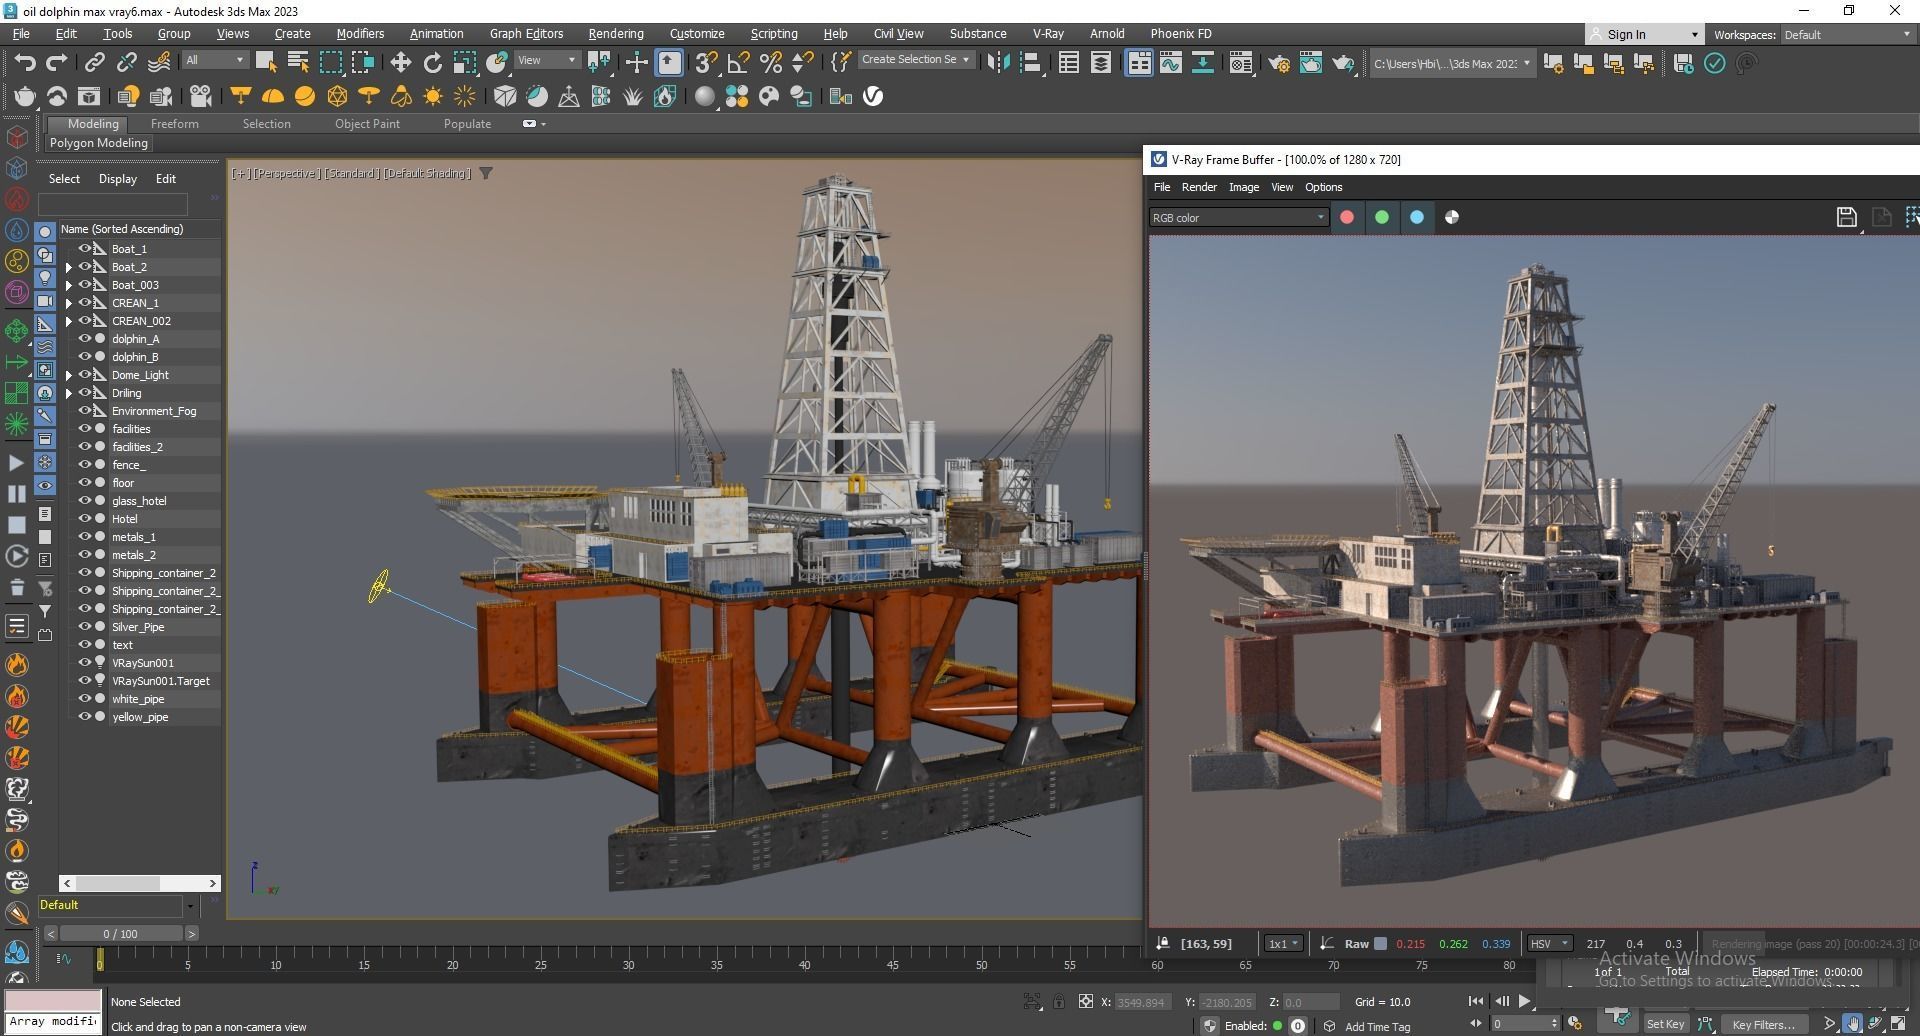Save image in V-Ray Frame Buffer
The width and height of the screenshot is (1920, 1036).
(x=1846, y=217)
